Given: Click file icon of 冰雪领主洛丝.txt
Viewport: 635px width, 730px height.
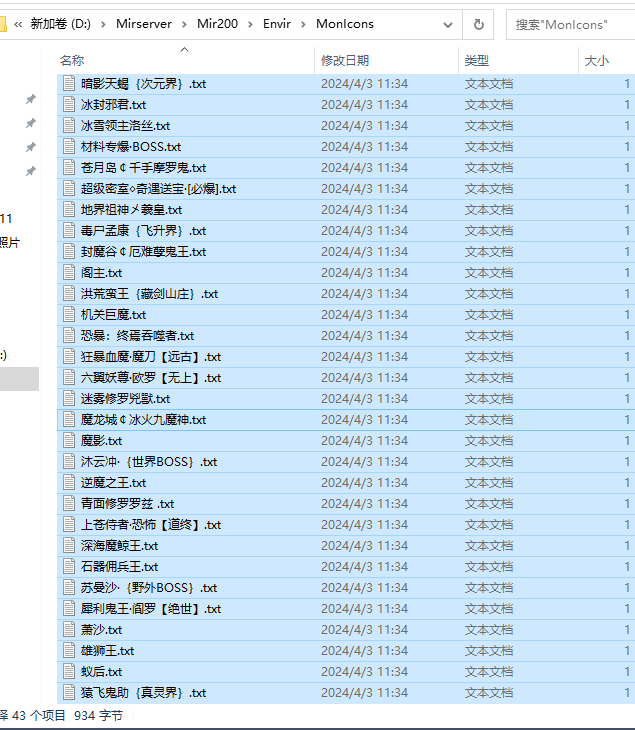Looking at the screenshot, I should (x=69, y=126).
